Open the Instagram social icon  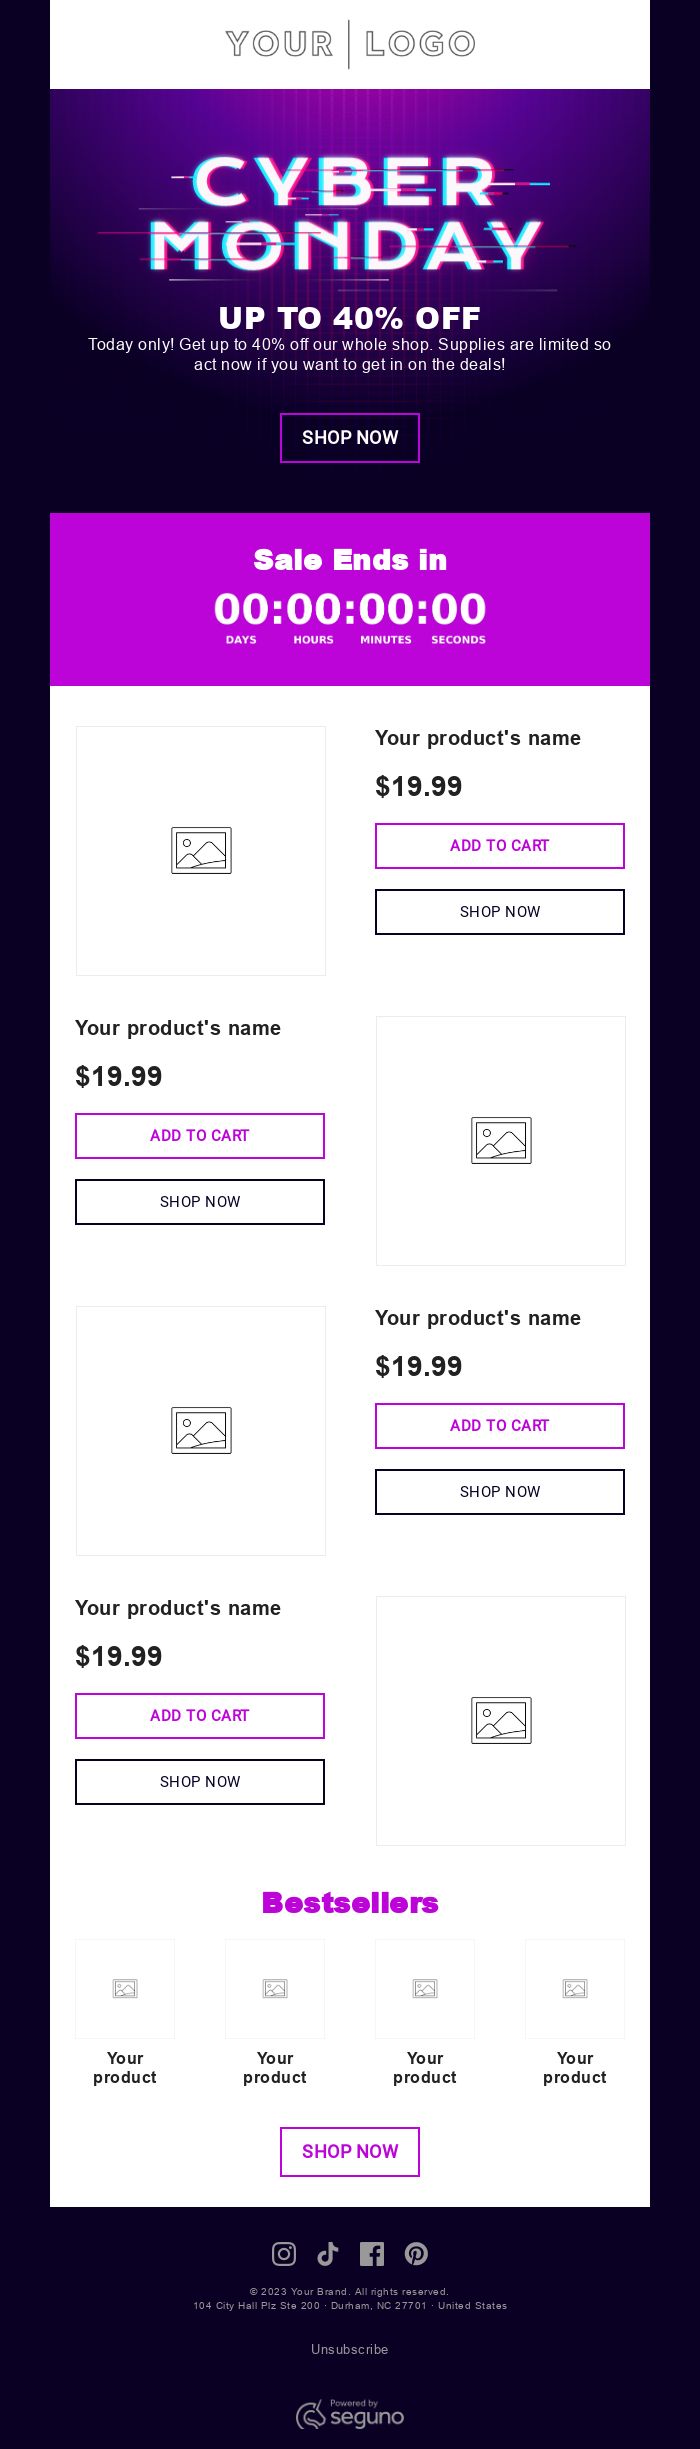284,2253
